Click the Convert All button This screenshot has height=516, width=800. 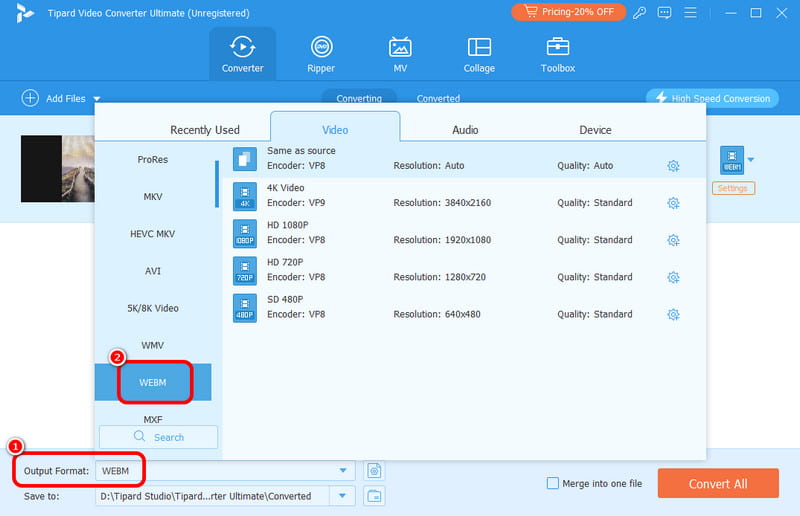pyautogui.click(x=718, y=483)
